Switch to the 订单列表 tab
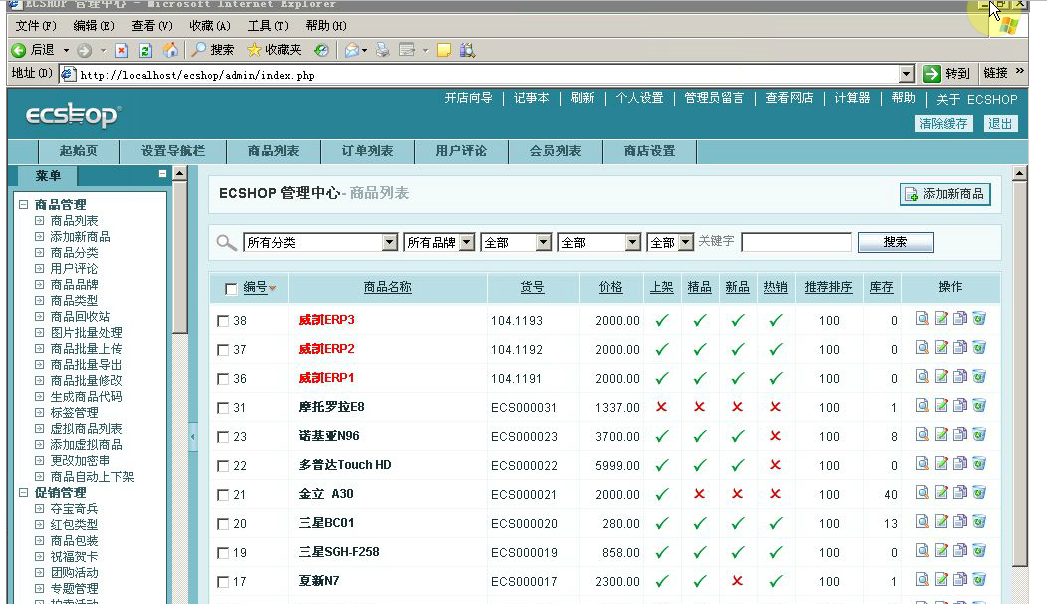 point(367,152)
